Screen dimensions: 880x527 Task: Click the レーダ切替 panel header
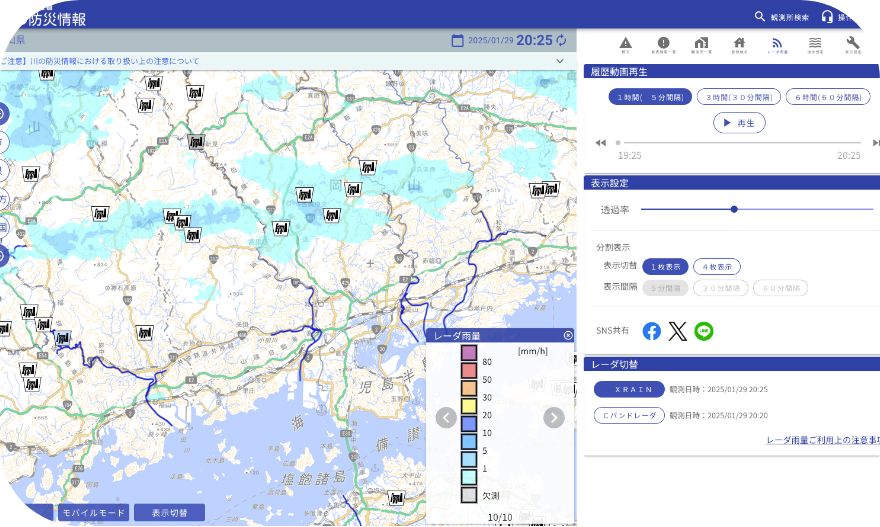(731, 364)
